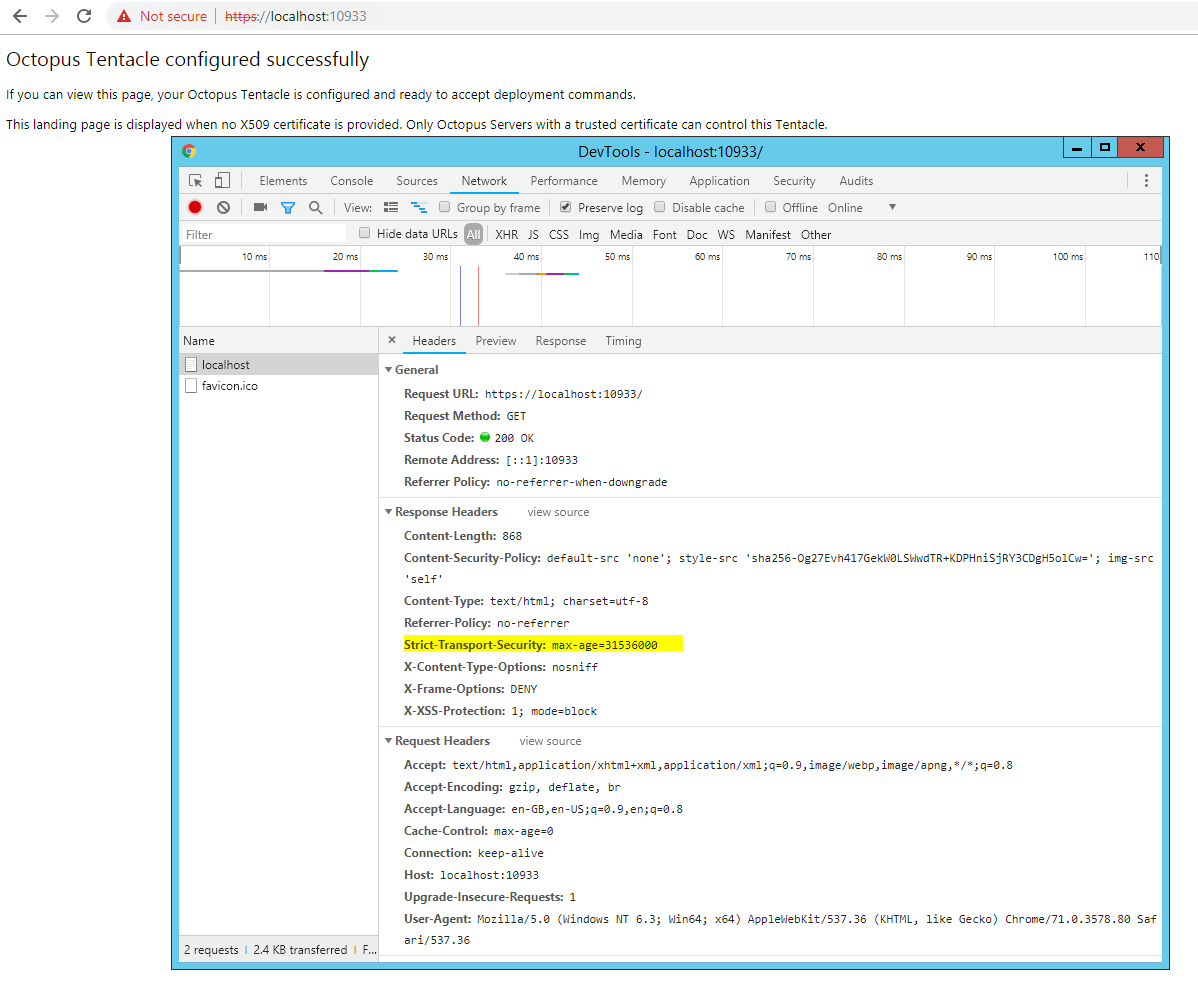Use large request rows view icon
This screenshot has width=1198, height=997.
[x=391, y=207]
